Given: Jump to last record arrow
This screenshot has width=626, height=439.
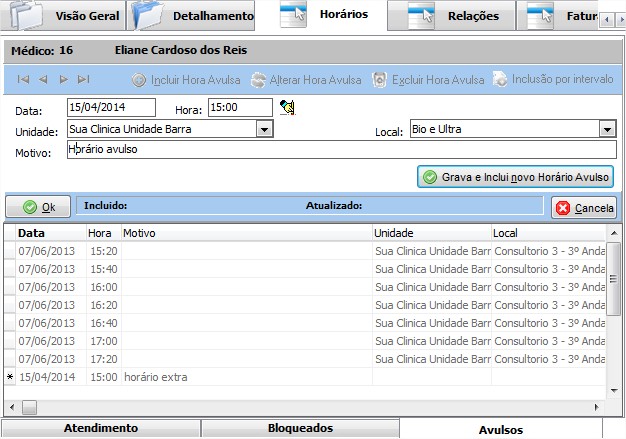Looking at the screenshot, I should pos(83,79).
